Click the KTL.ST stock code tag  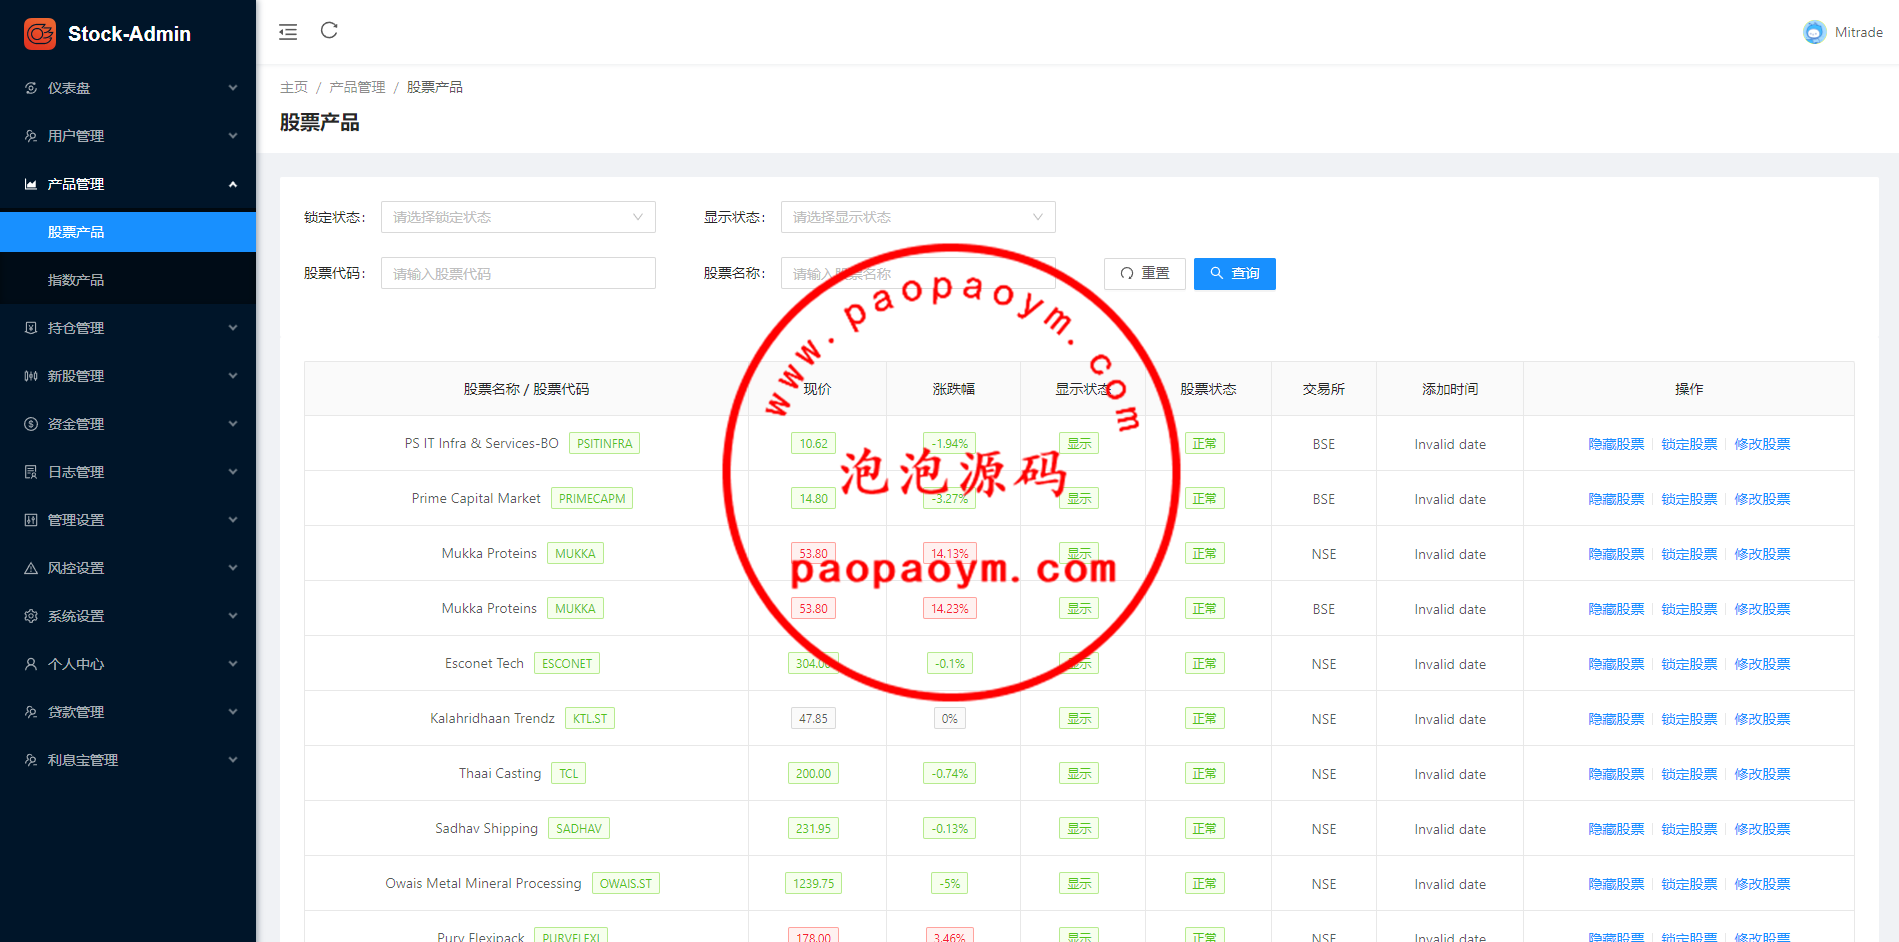coord(590,718)
